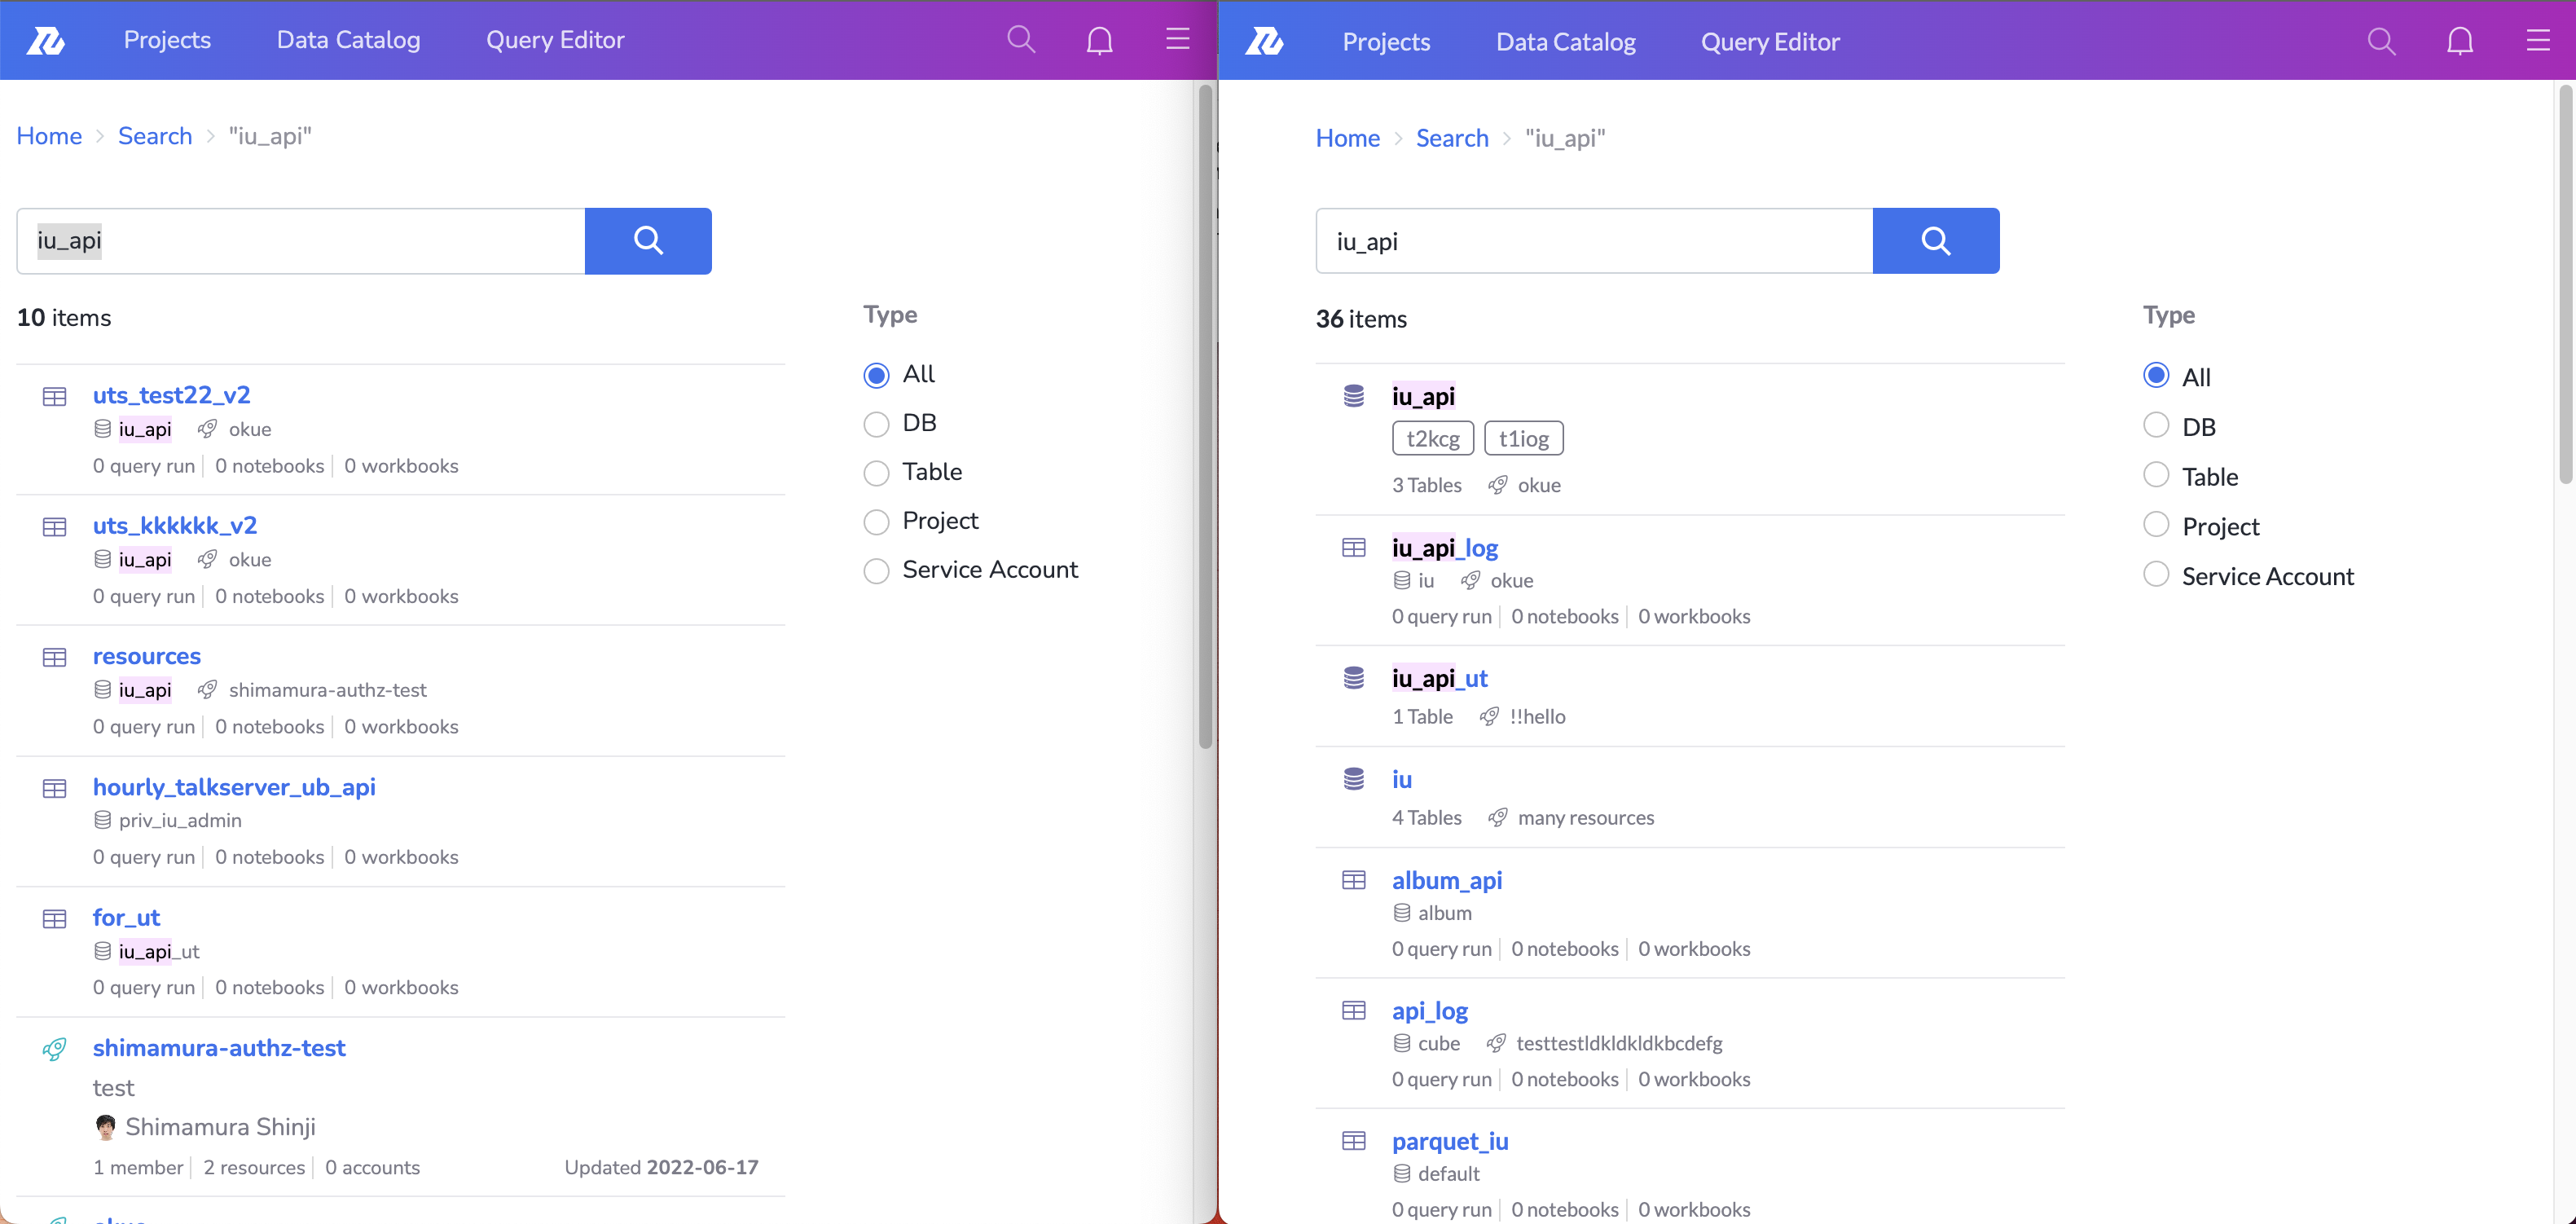Click the t2kcg tag on iu_api
Screen dimensions: 2576x1224
(1432, 438)
